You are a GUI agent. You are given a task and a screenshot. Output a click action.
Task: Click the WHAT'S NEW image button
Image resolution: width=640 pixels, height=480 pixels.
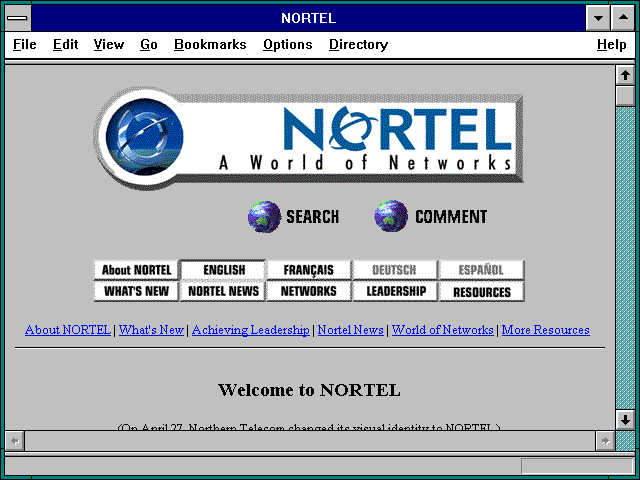(136, 291)
